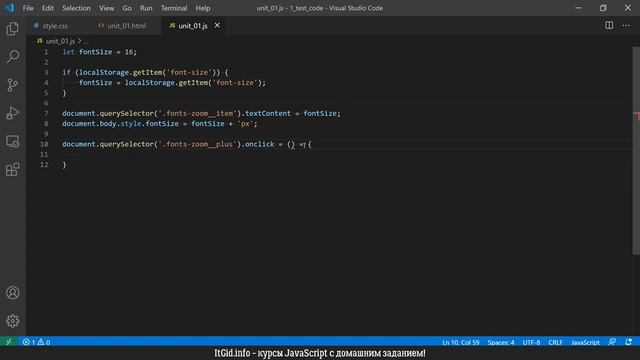Click 'fontSize = localStorage.getItem' line 4
The image size is (640, 360).
172,82
